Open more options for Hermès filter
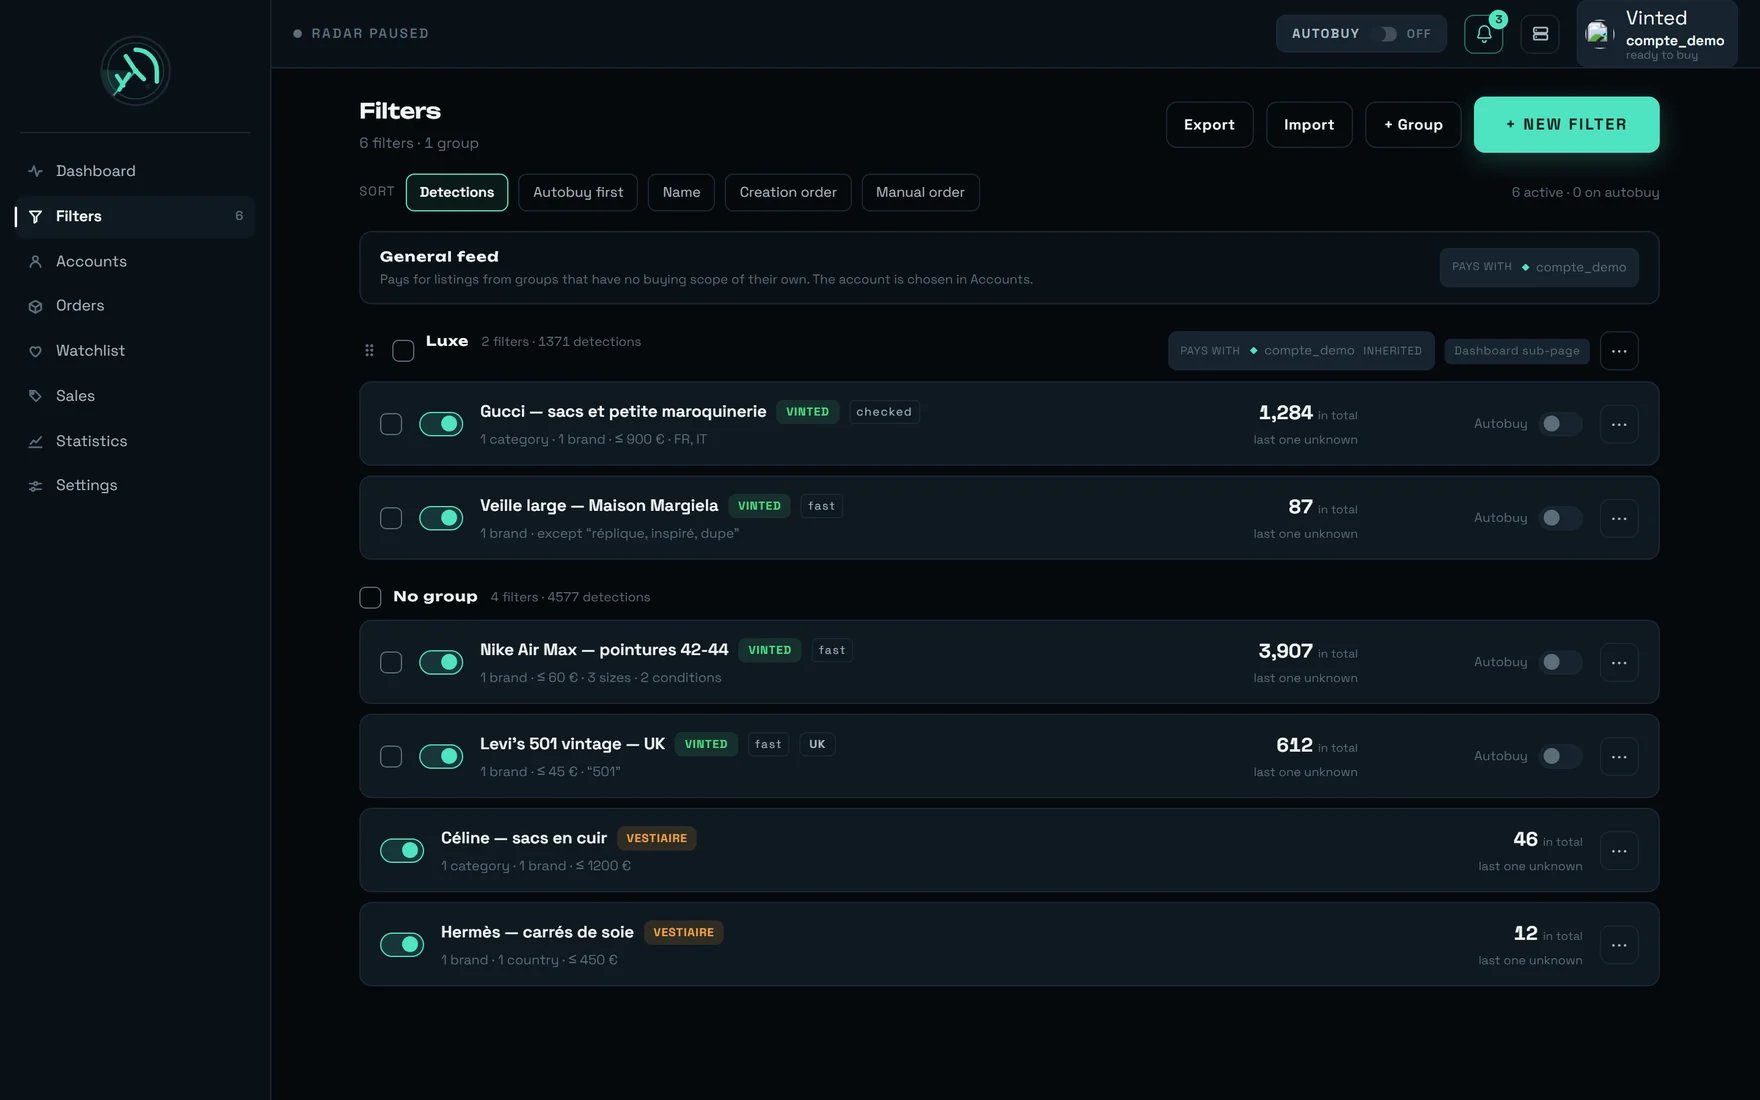 1619,944
